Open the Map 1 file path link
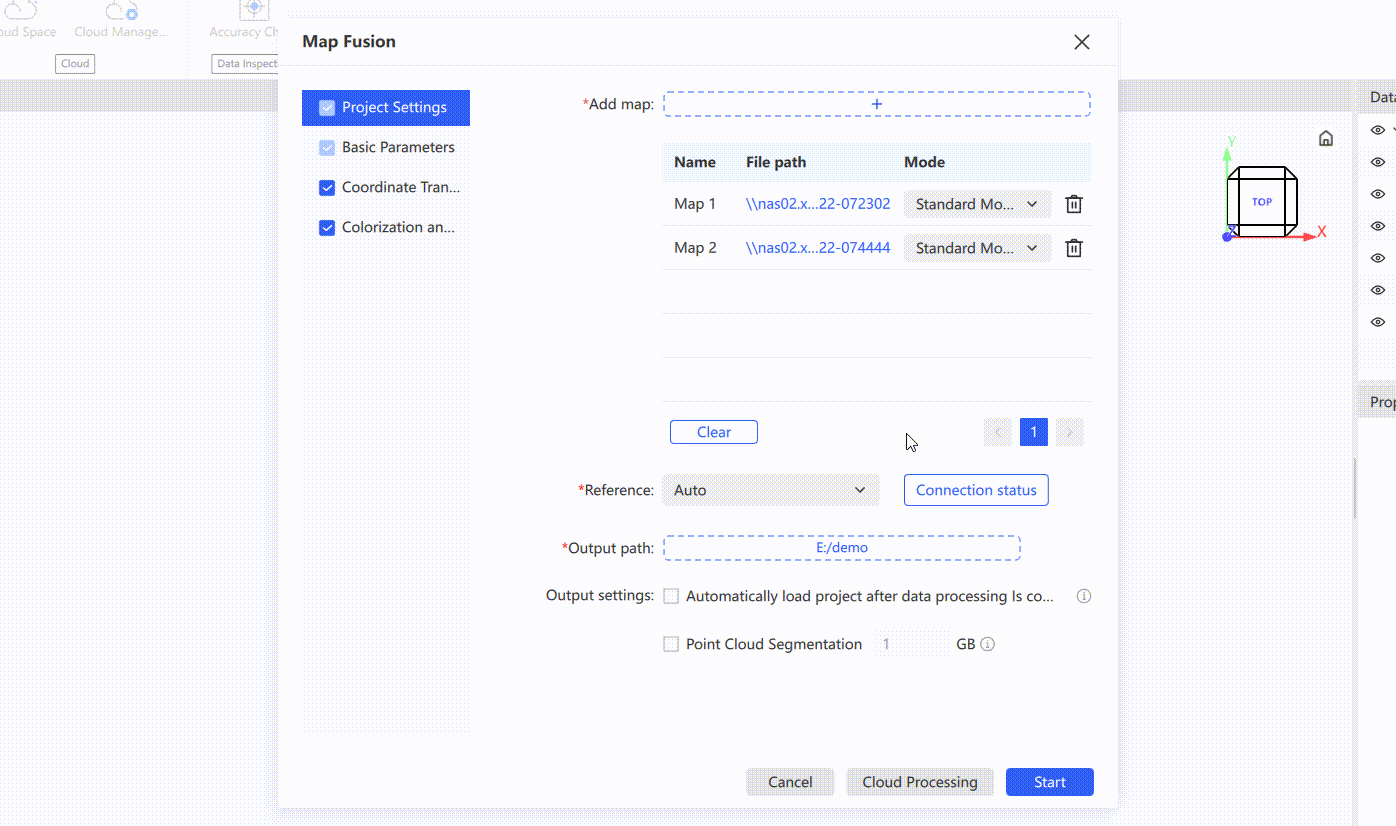This screenshot has height=826, width=1396. point(818,204)
